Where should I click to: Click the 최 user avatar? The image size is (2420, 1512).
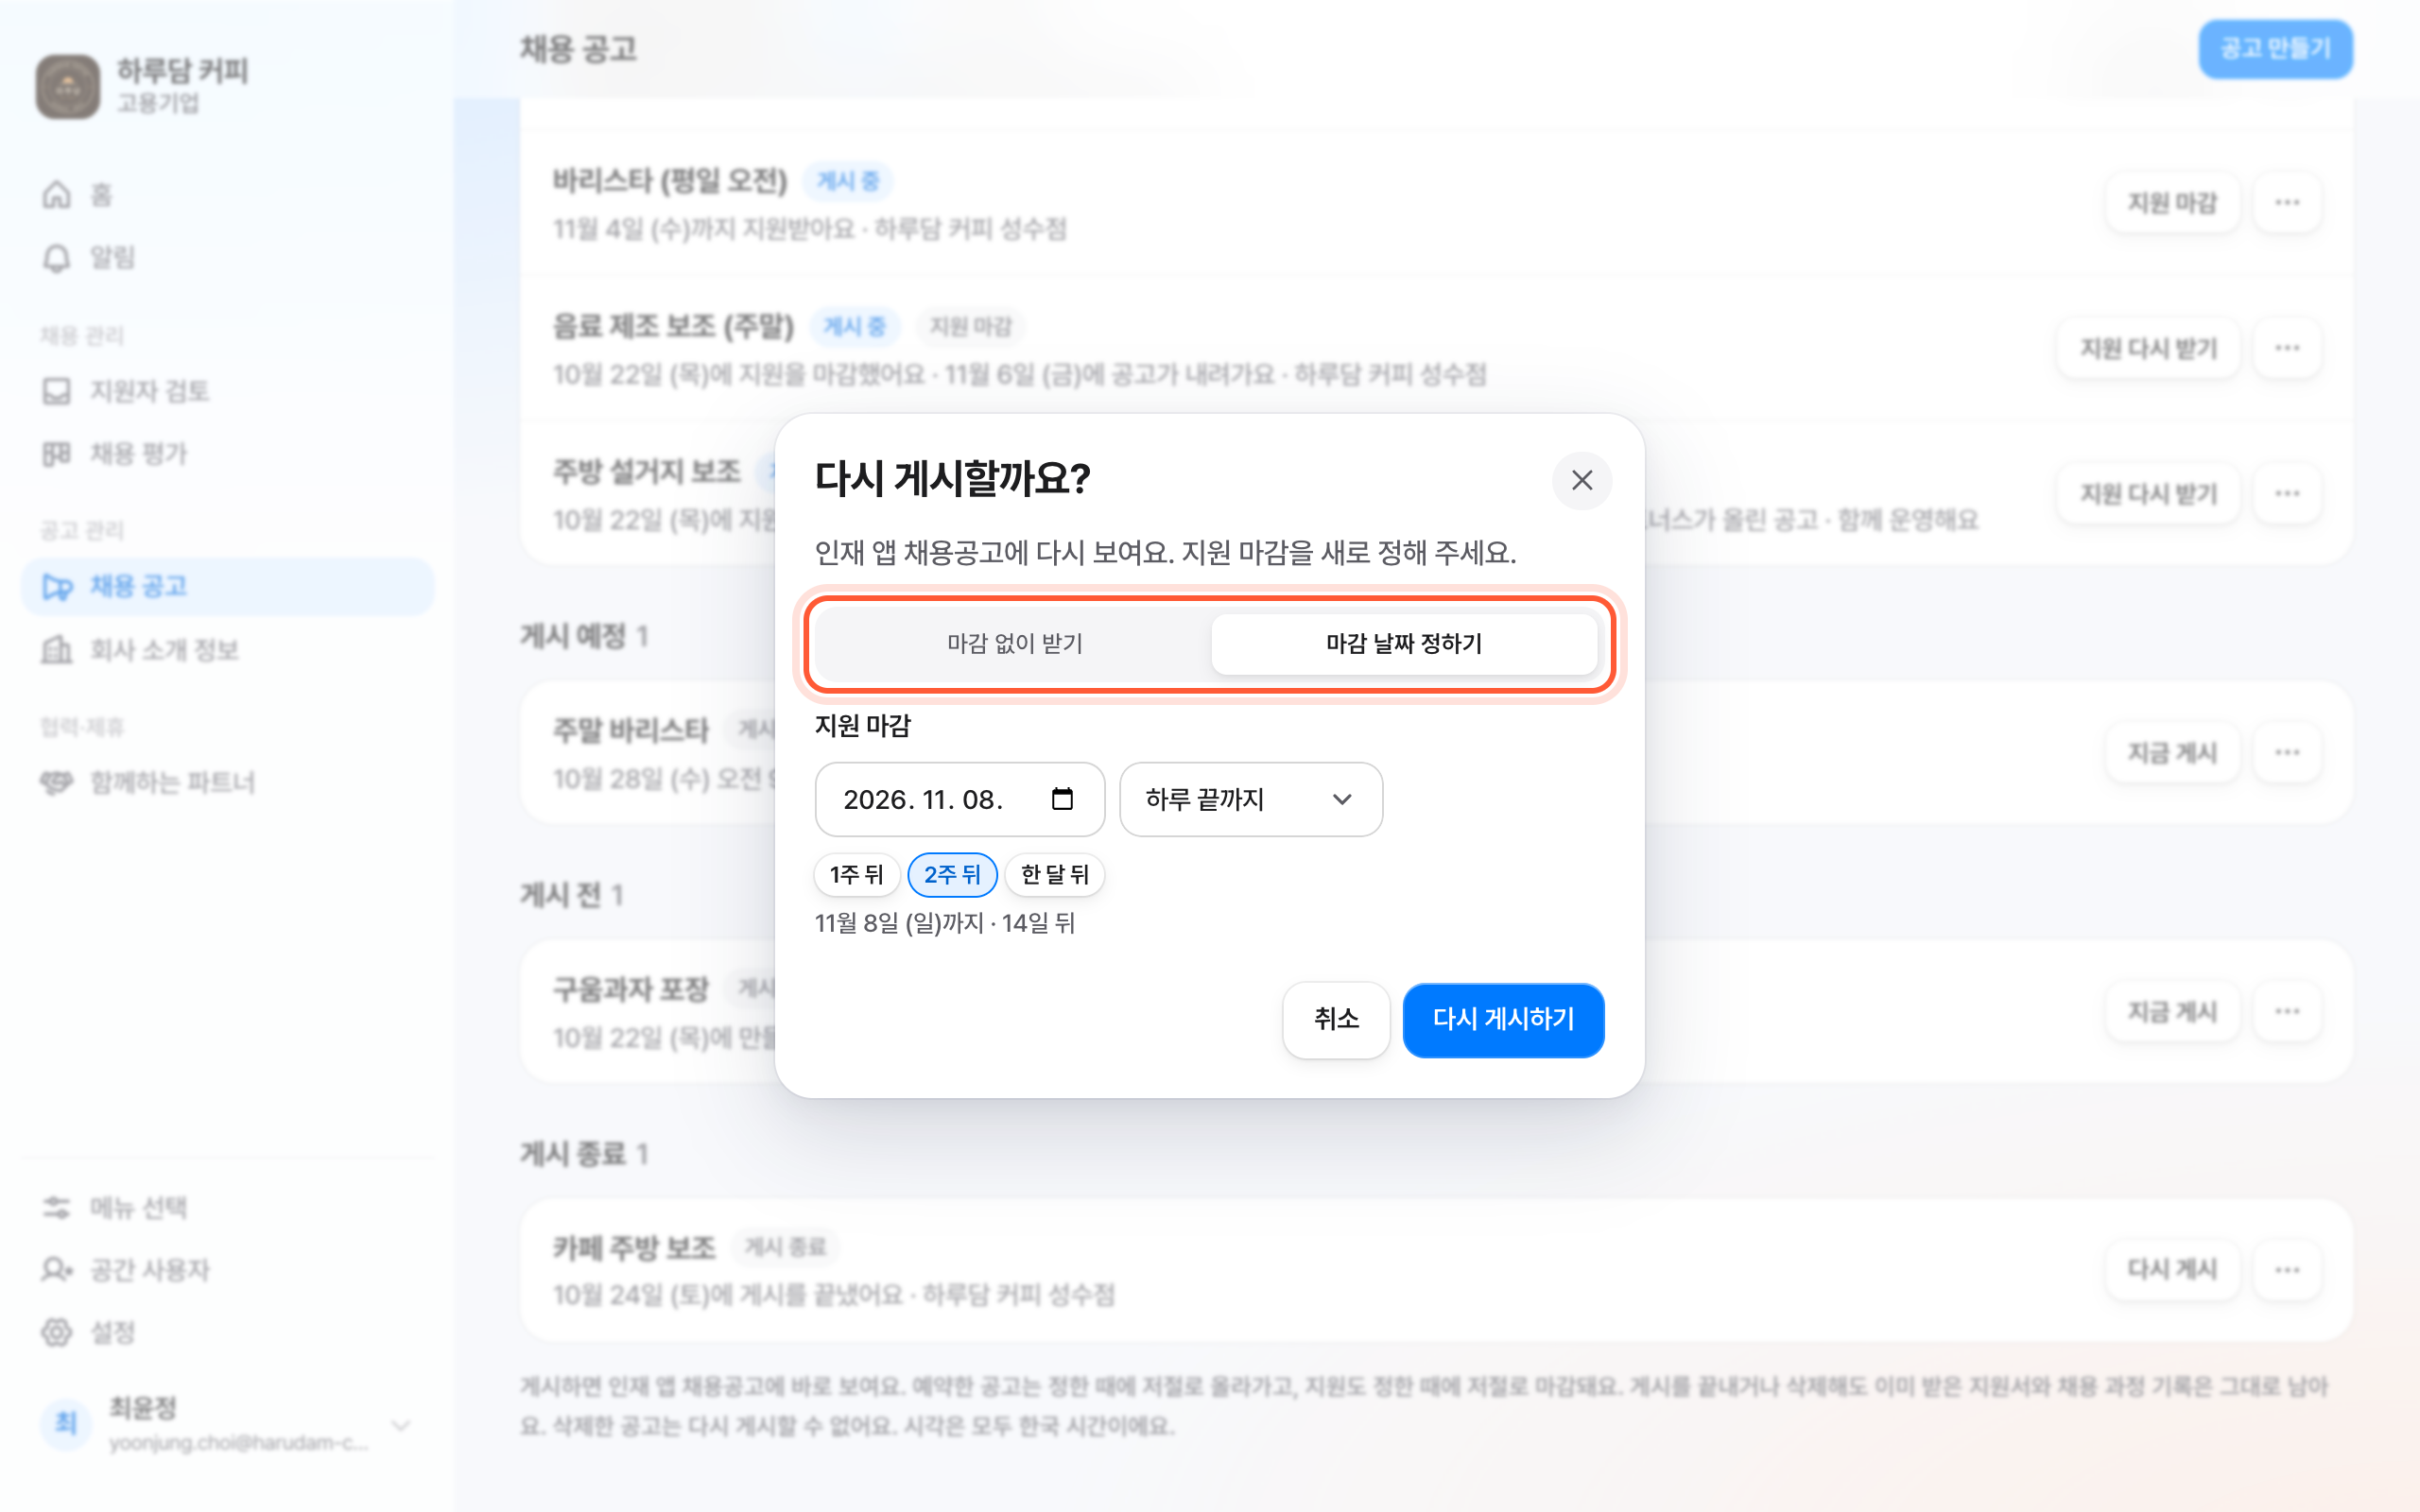66,1423
